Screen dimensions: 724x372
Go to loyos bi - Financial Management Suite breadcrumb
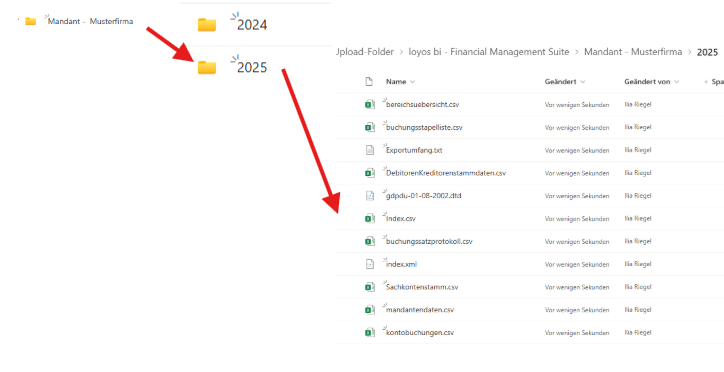489,52
